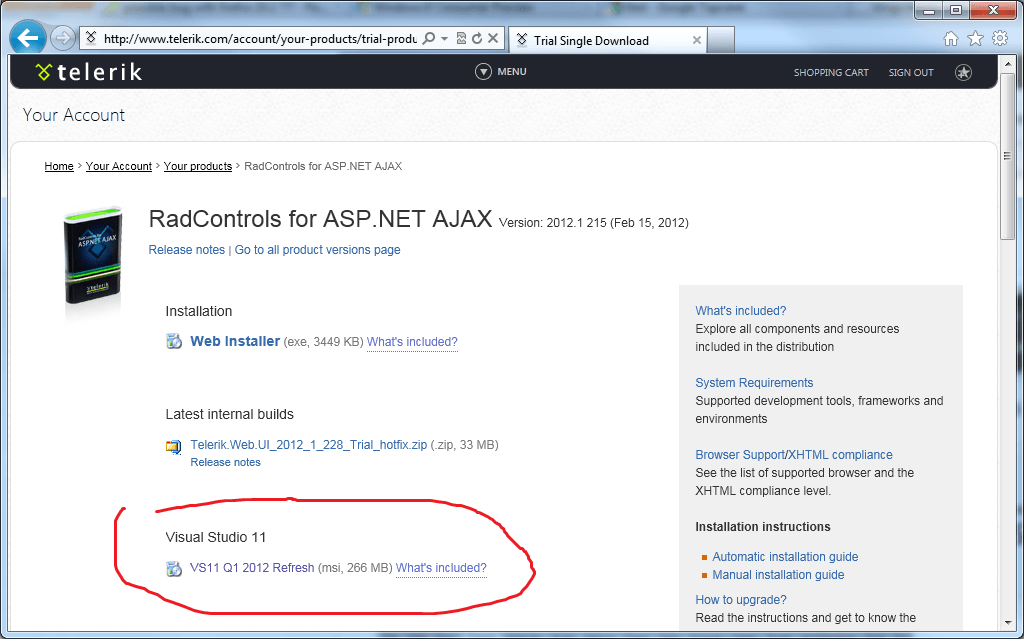Open Go to all product versions page link
1024x639 pixels.
317,250
